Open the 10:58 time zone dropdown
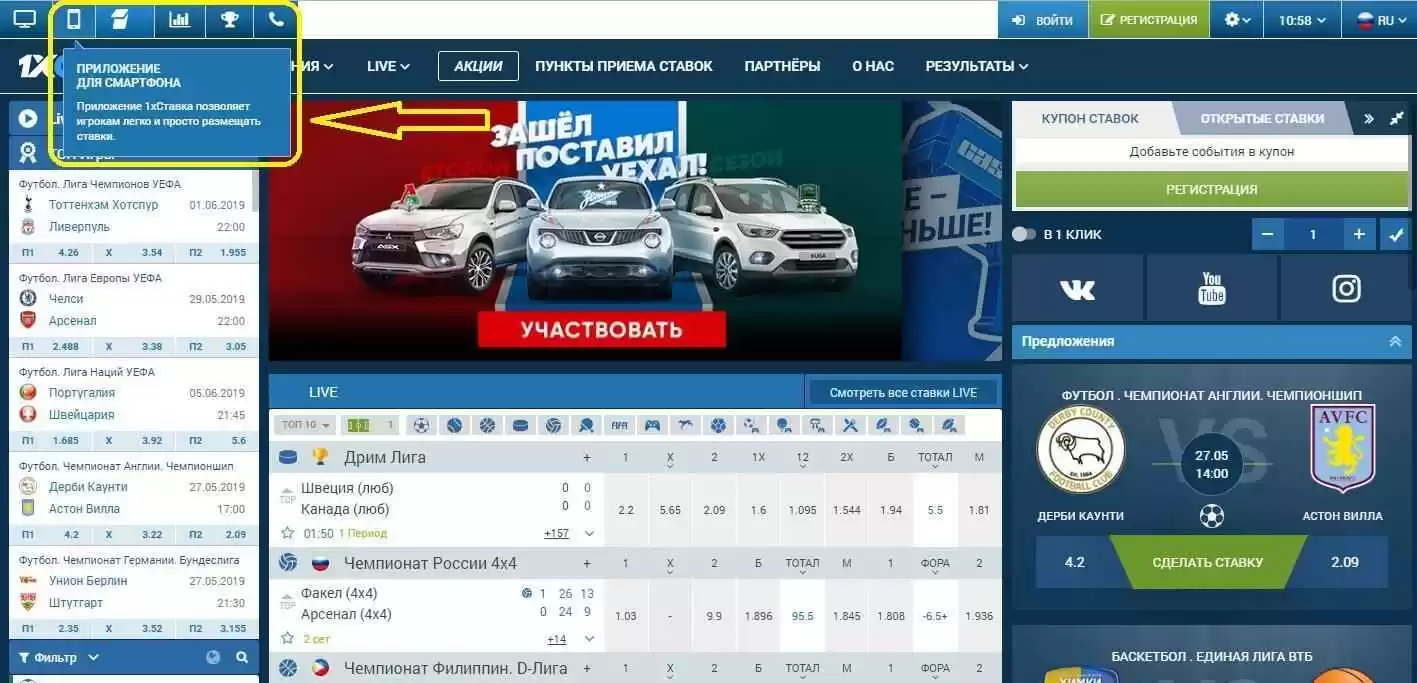The height and width of the screenshot is (683, 1417). tap(1301, 20)
